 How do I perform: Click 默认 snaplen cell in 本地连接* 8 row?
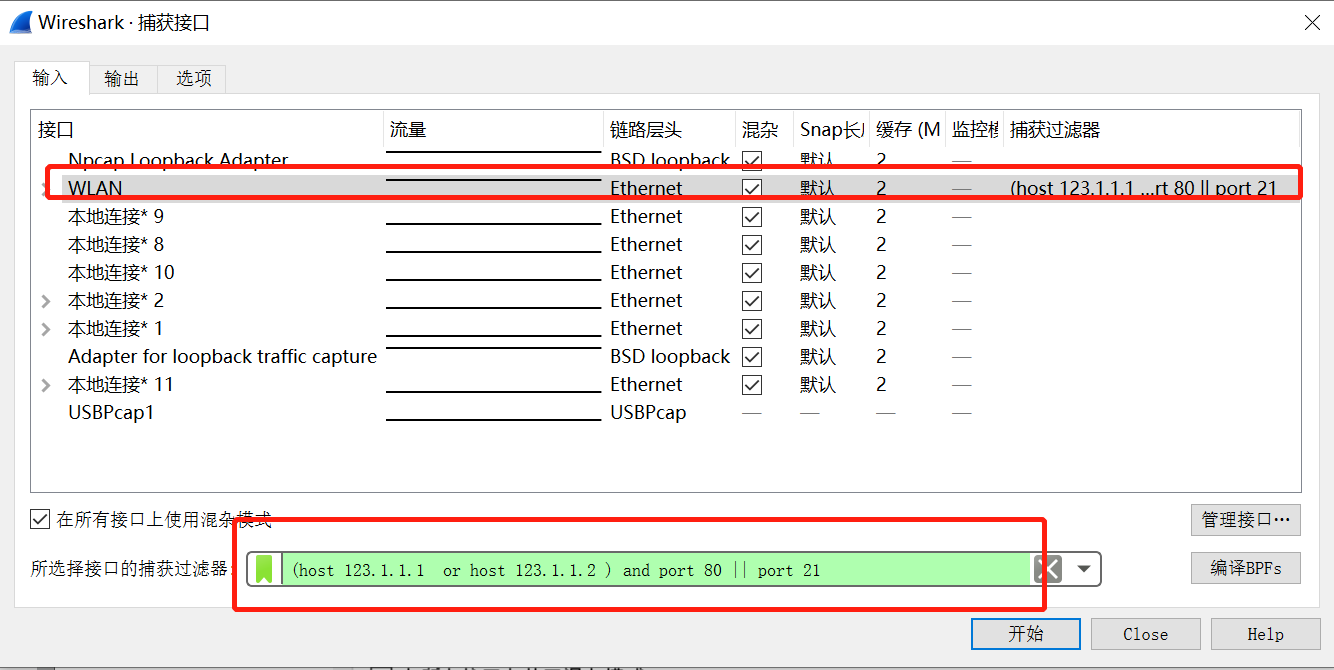[818, 244]
